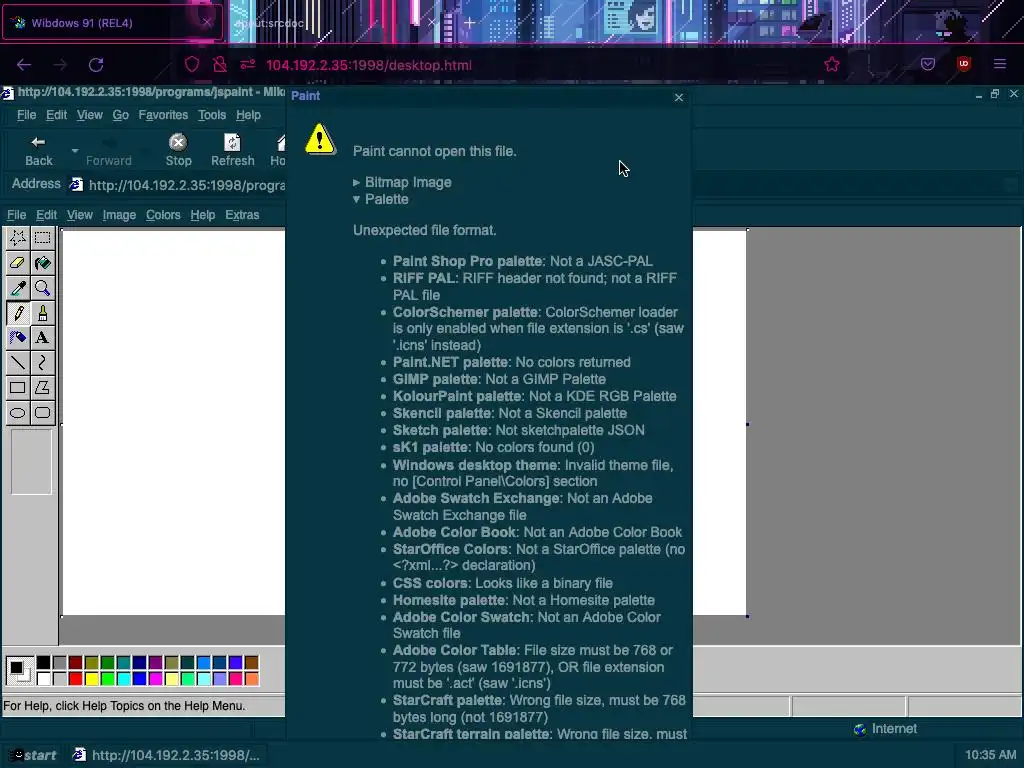Open the browser window File menu
Viewport: 1024px width, 768px height.
[x=26, y=115]
